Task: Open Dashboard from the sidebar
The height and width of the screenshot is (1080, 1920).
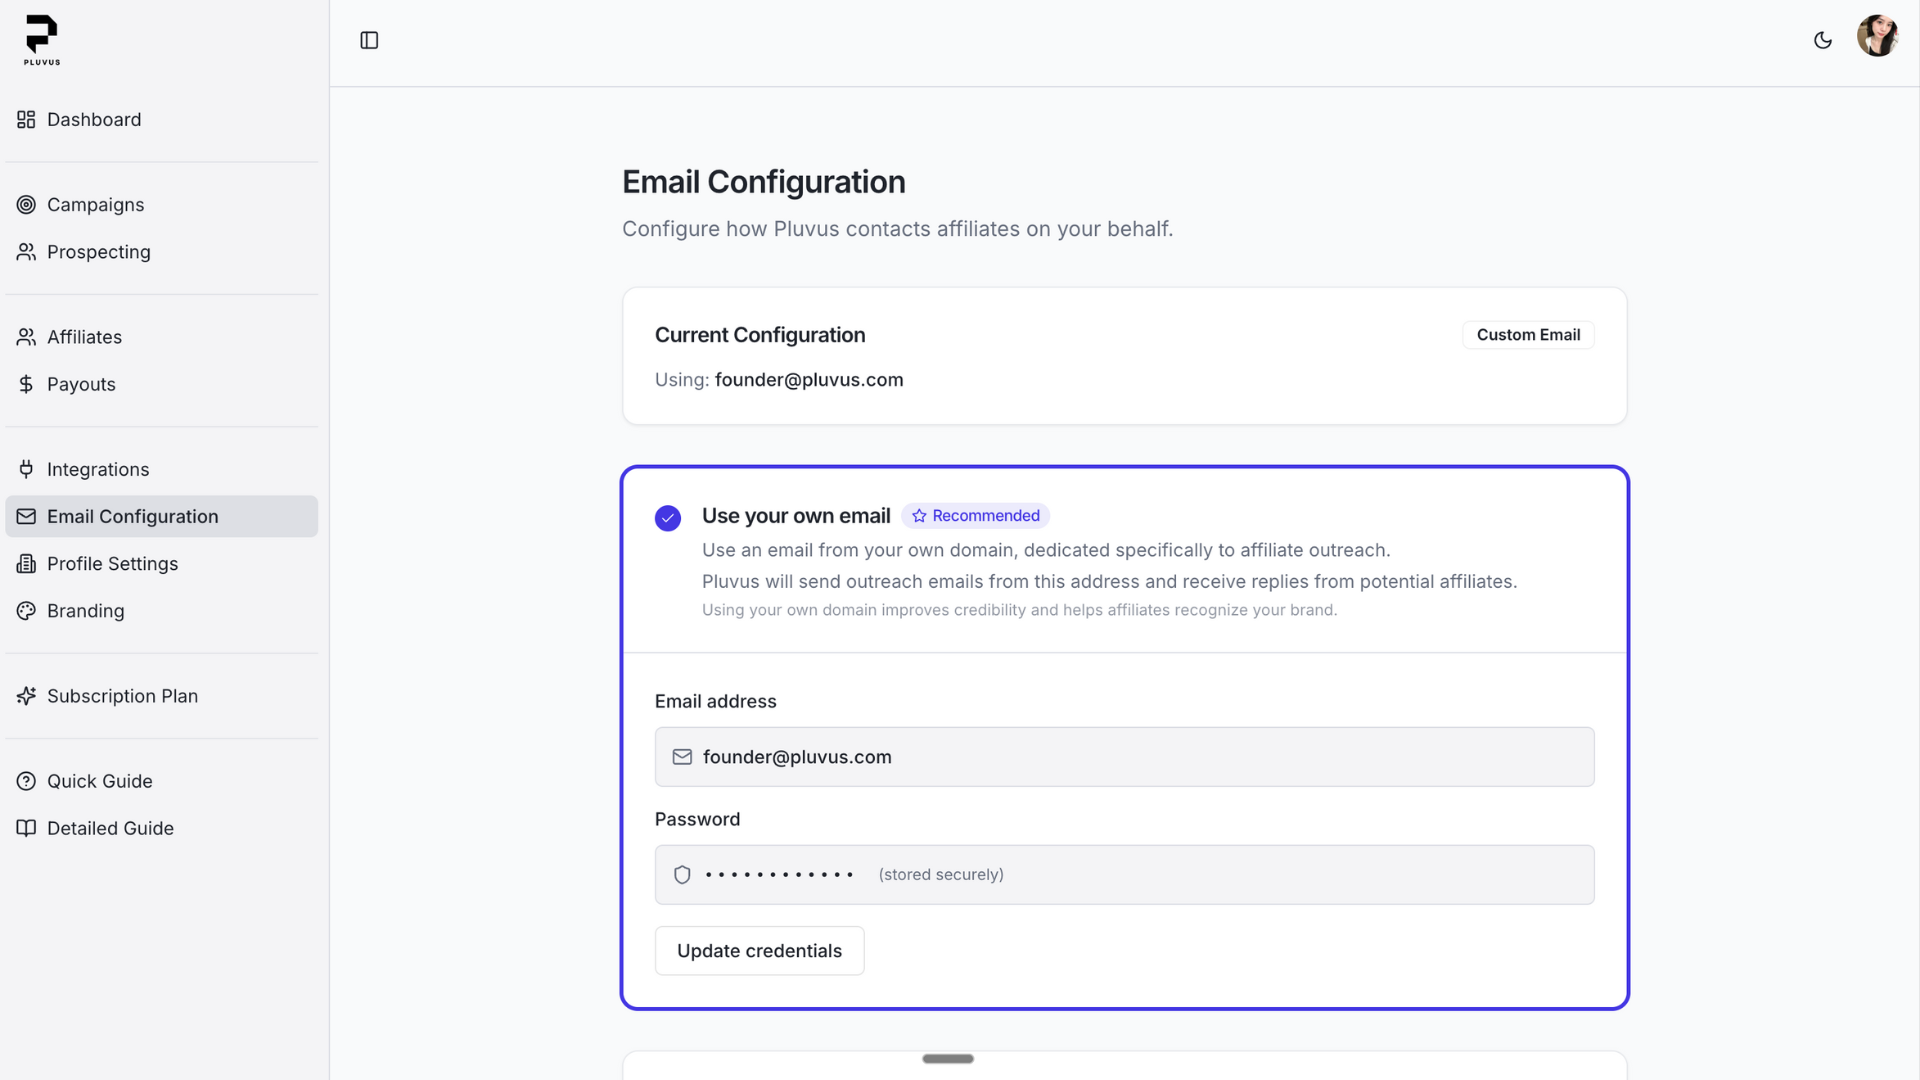Action: point(162,120)
